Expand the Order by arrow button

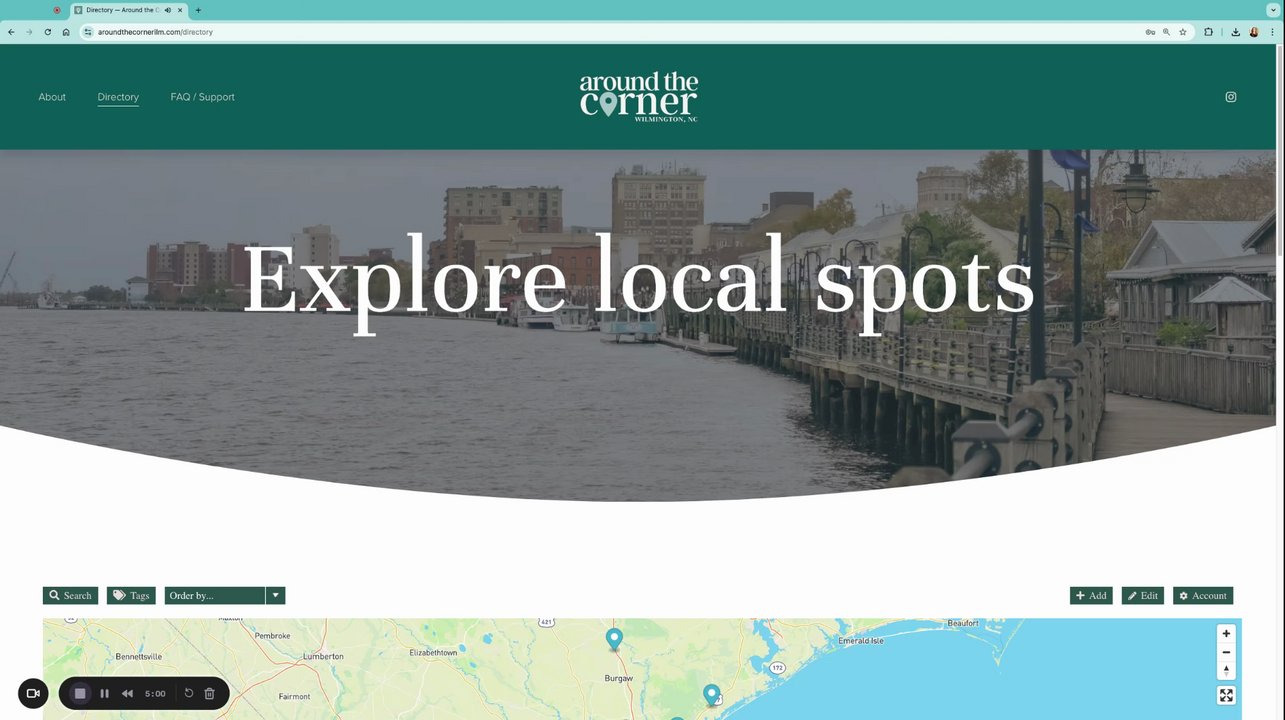point(276,595)
